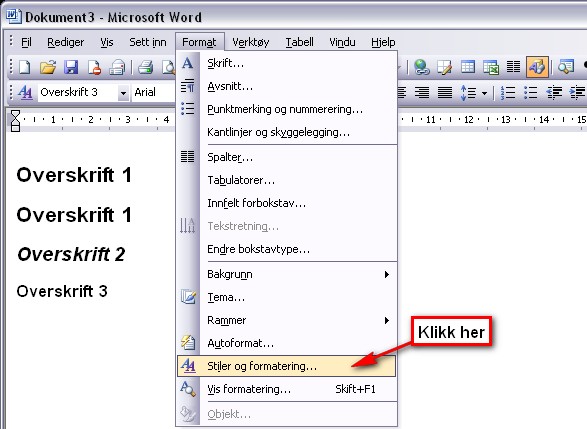Choose Innfelt forbokstav… menu entry

(286, 203)
